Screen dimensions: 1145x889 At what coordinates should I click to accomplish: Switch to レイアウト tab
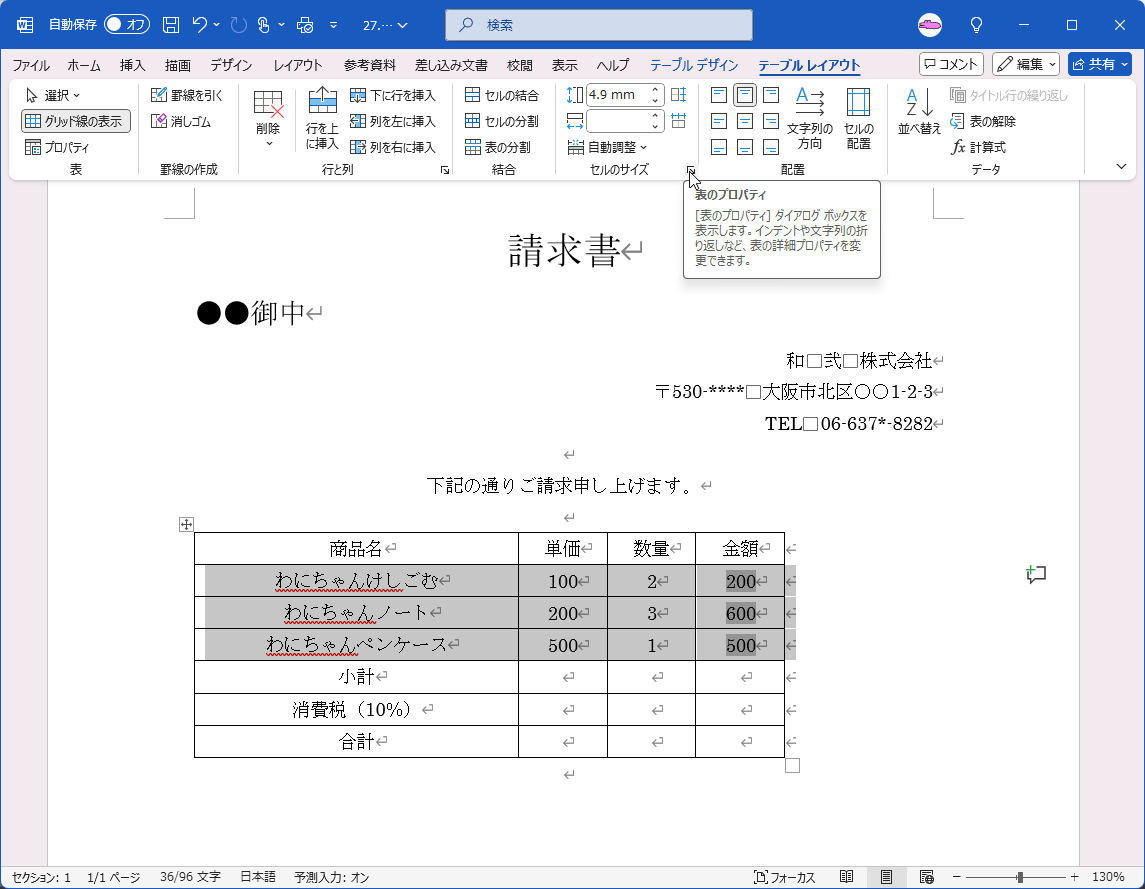[298, 65]
